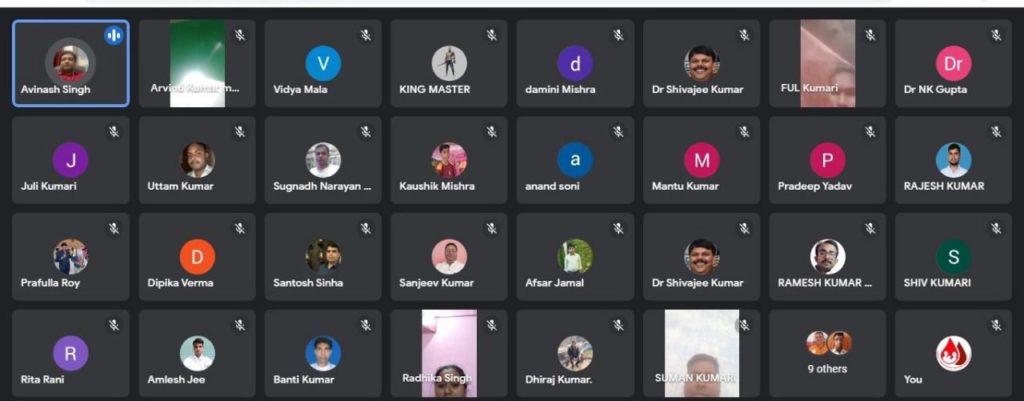Click Kaushik Mishra's profile photo

[x=449, y=160]
